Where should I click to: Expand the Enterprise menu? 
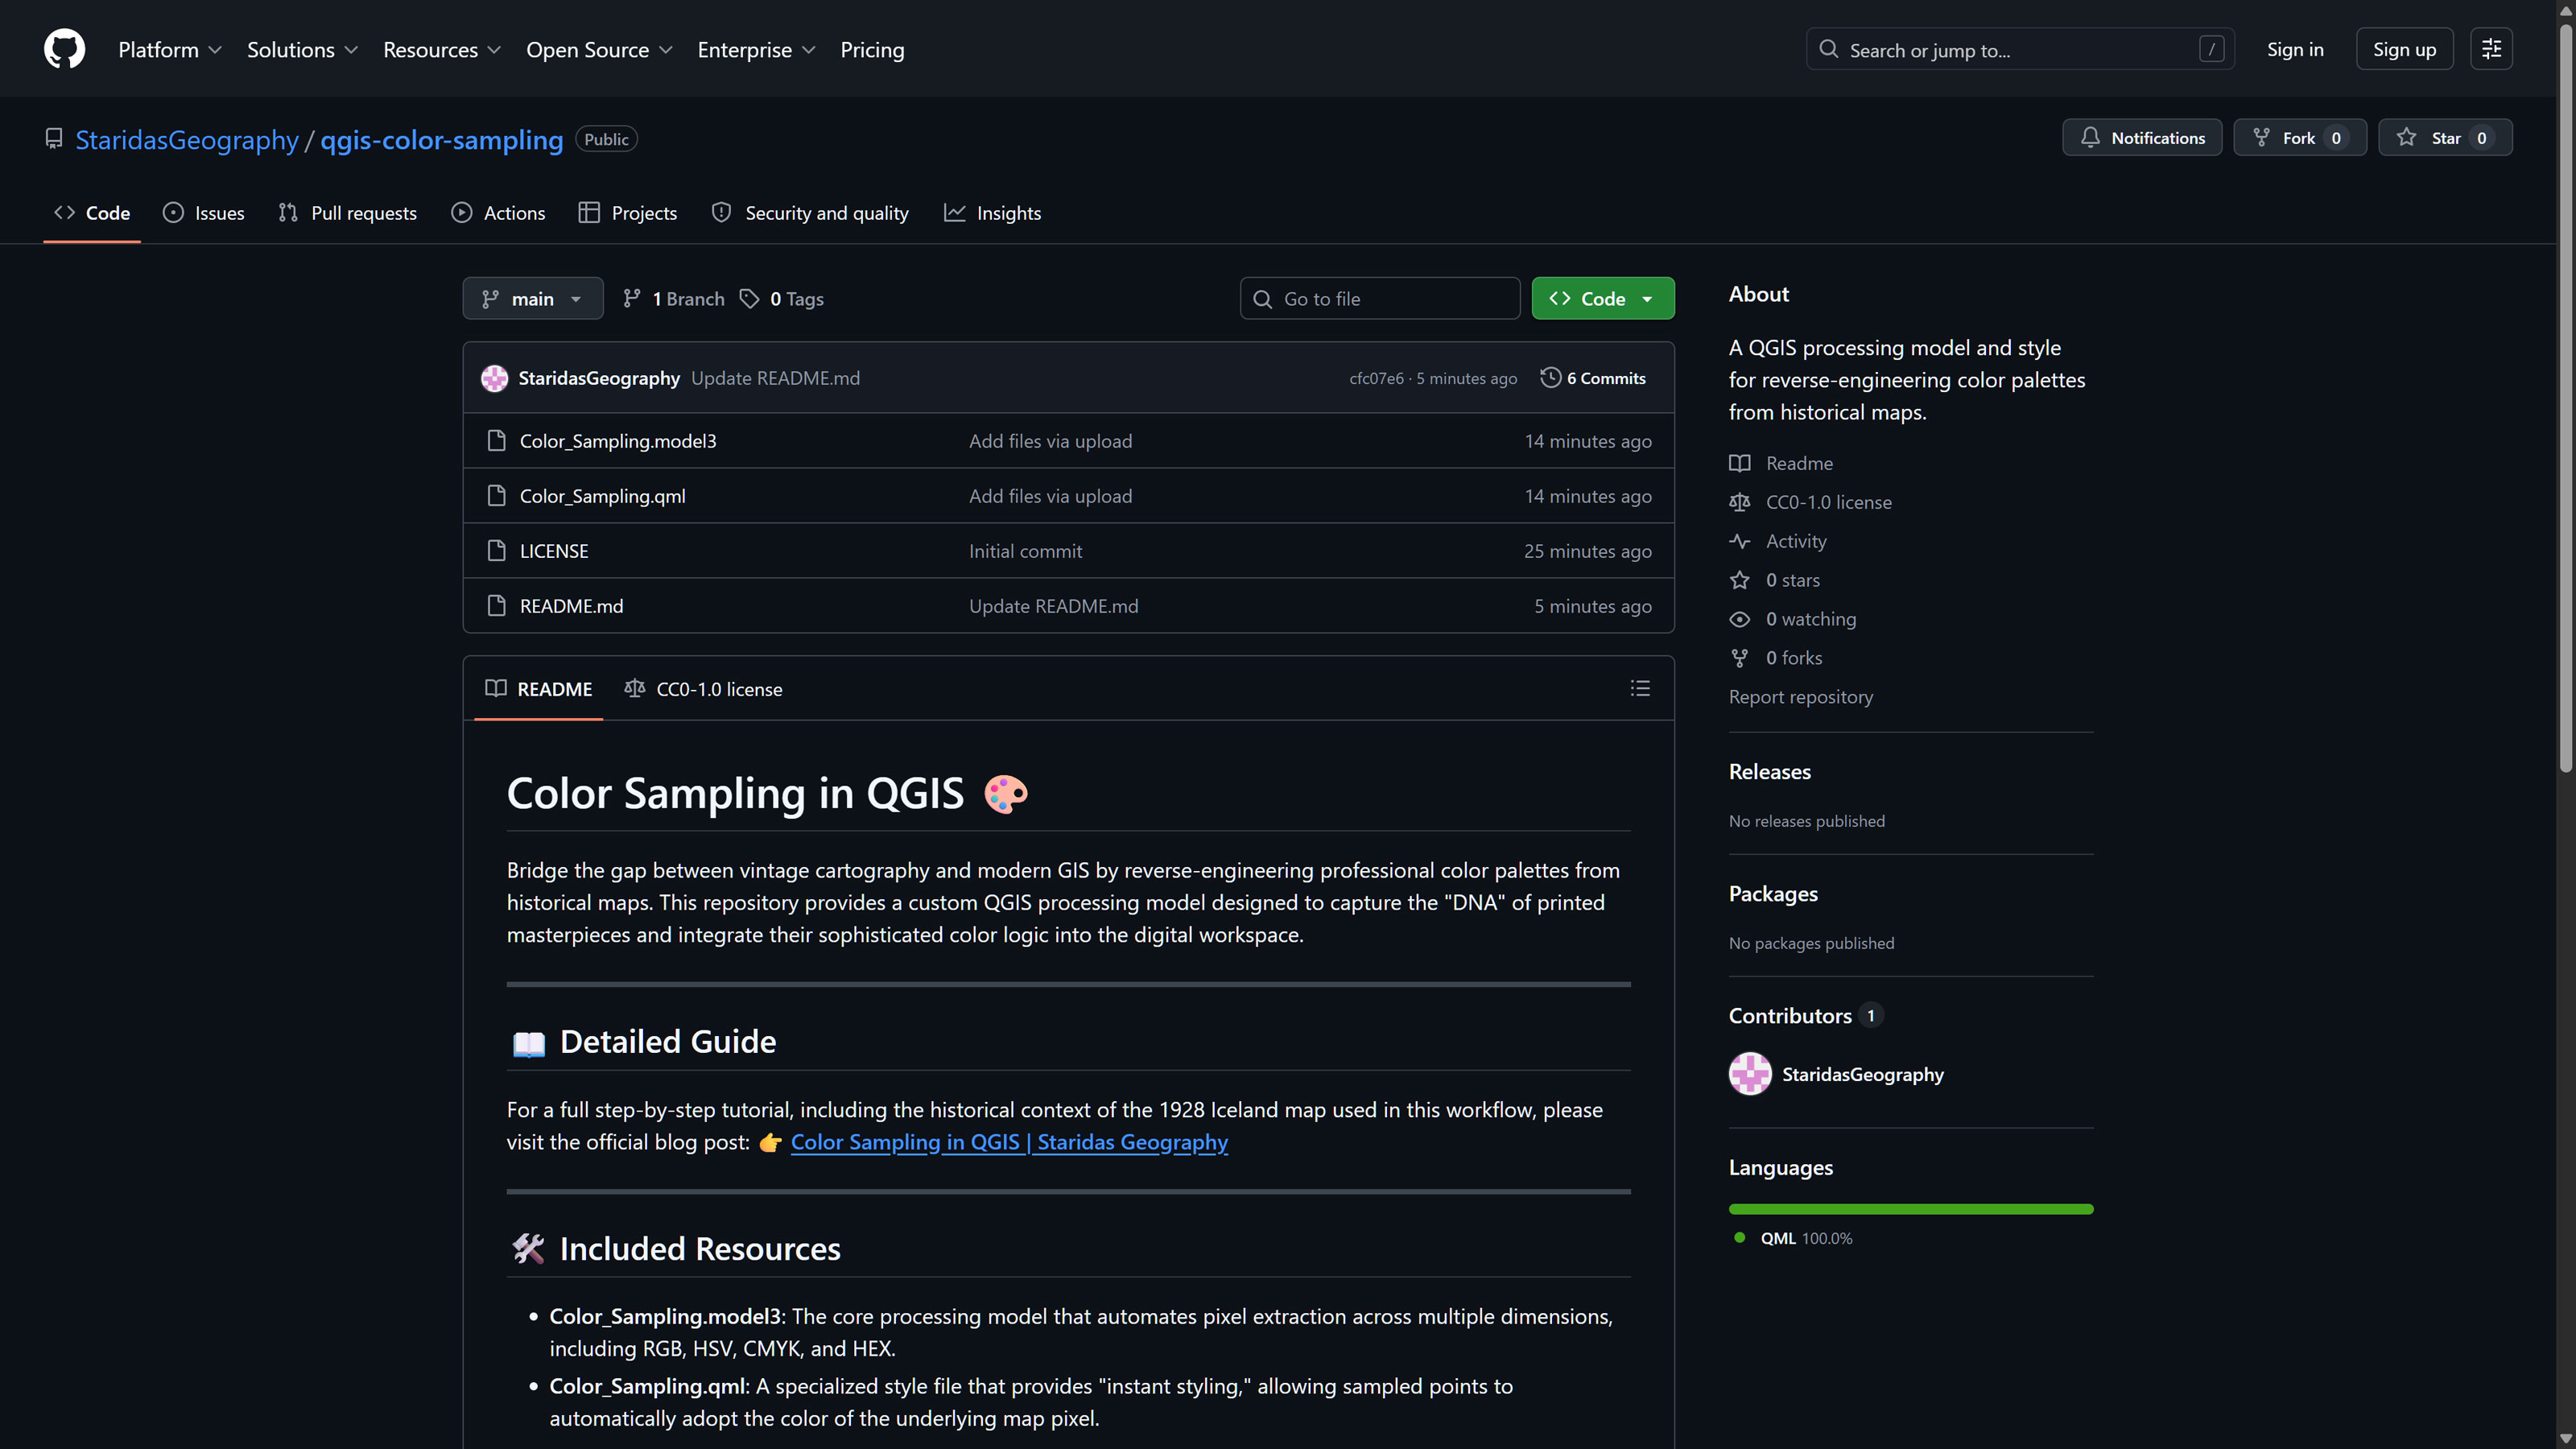click(x=757, y=50)
